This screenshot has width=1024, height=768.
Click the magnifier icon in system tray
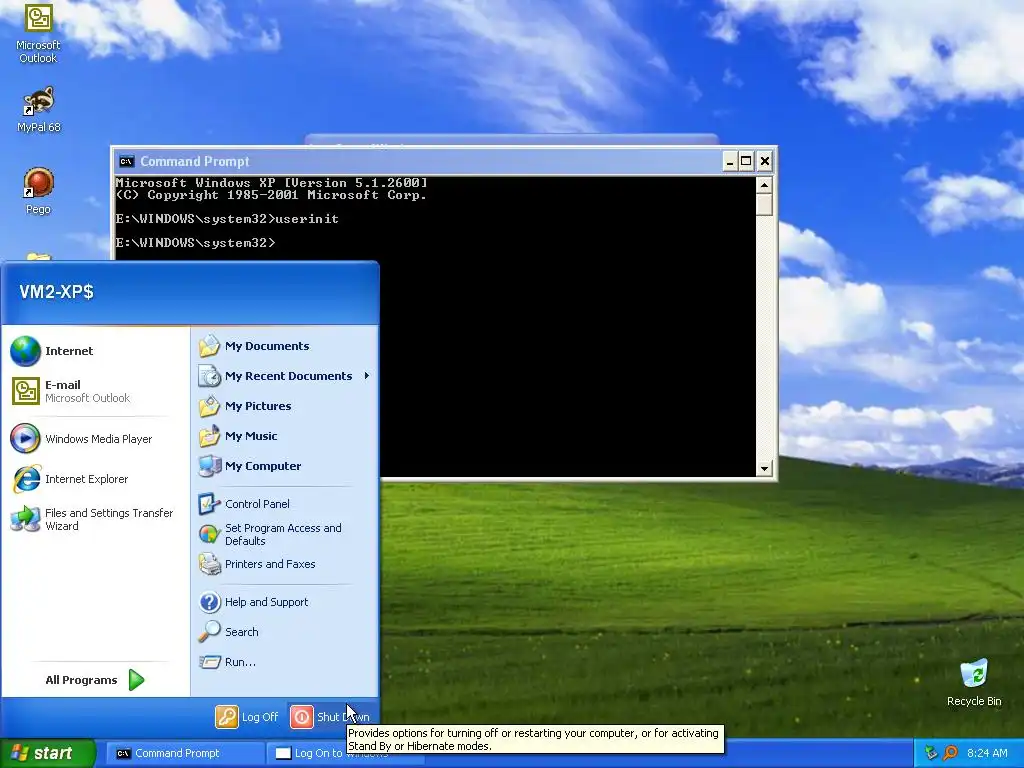pyautogui.click(x=950, y=753)
